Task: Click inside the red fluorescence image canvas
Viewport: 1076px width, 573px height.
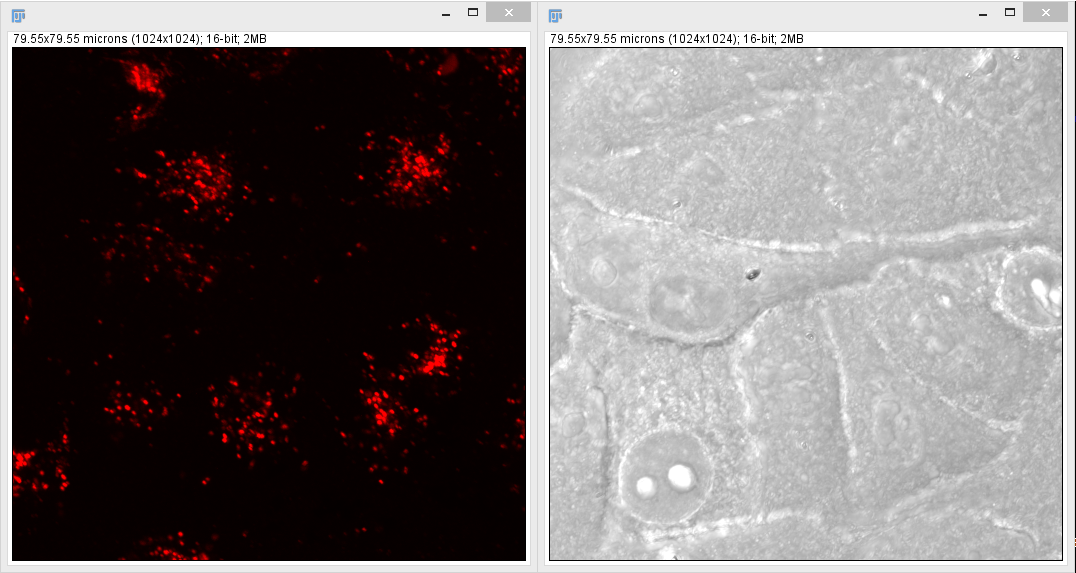Action: [269, 304]
